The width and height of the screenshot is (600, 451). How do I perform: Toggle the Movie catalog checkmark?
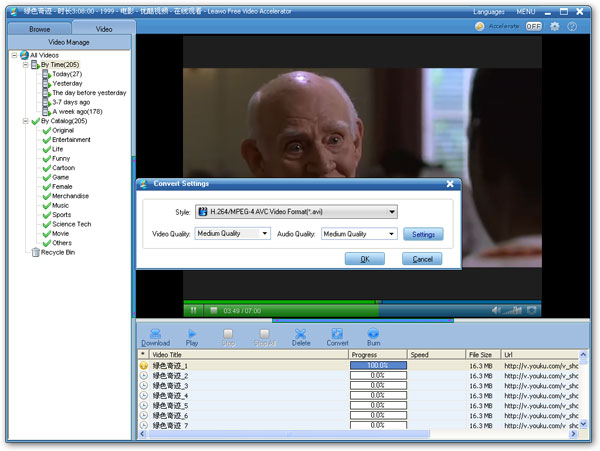pos(47,233)
